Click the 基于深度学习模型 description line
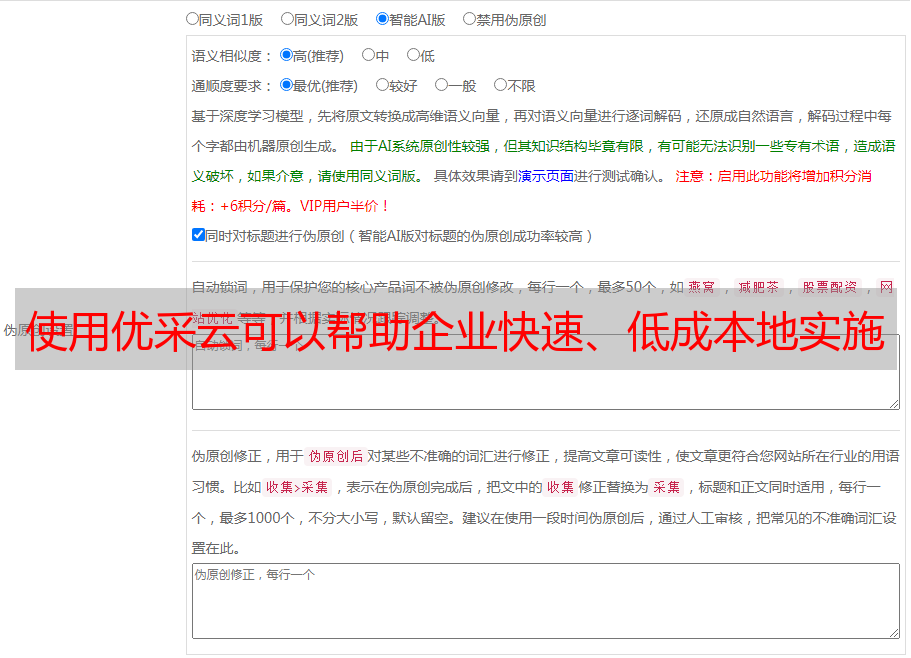911x658 pixels. pyautogui.click(x=541, y=116)
